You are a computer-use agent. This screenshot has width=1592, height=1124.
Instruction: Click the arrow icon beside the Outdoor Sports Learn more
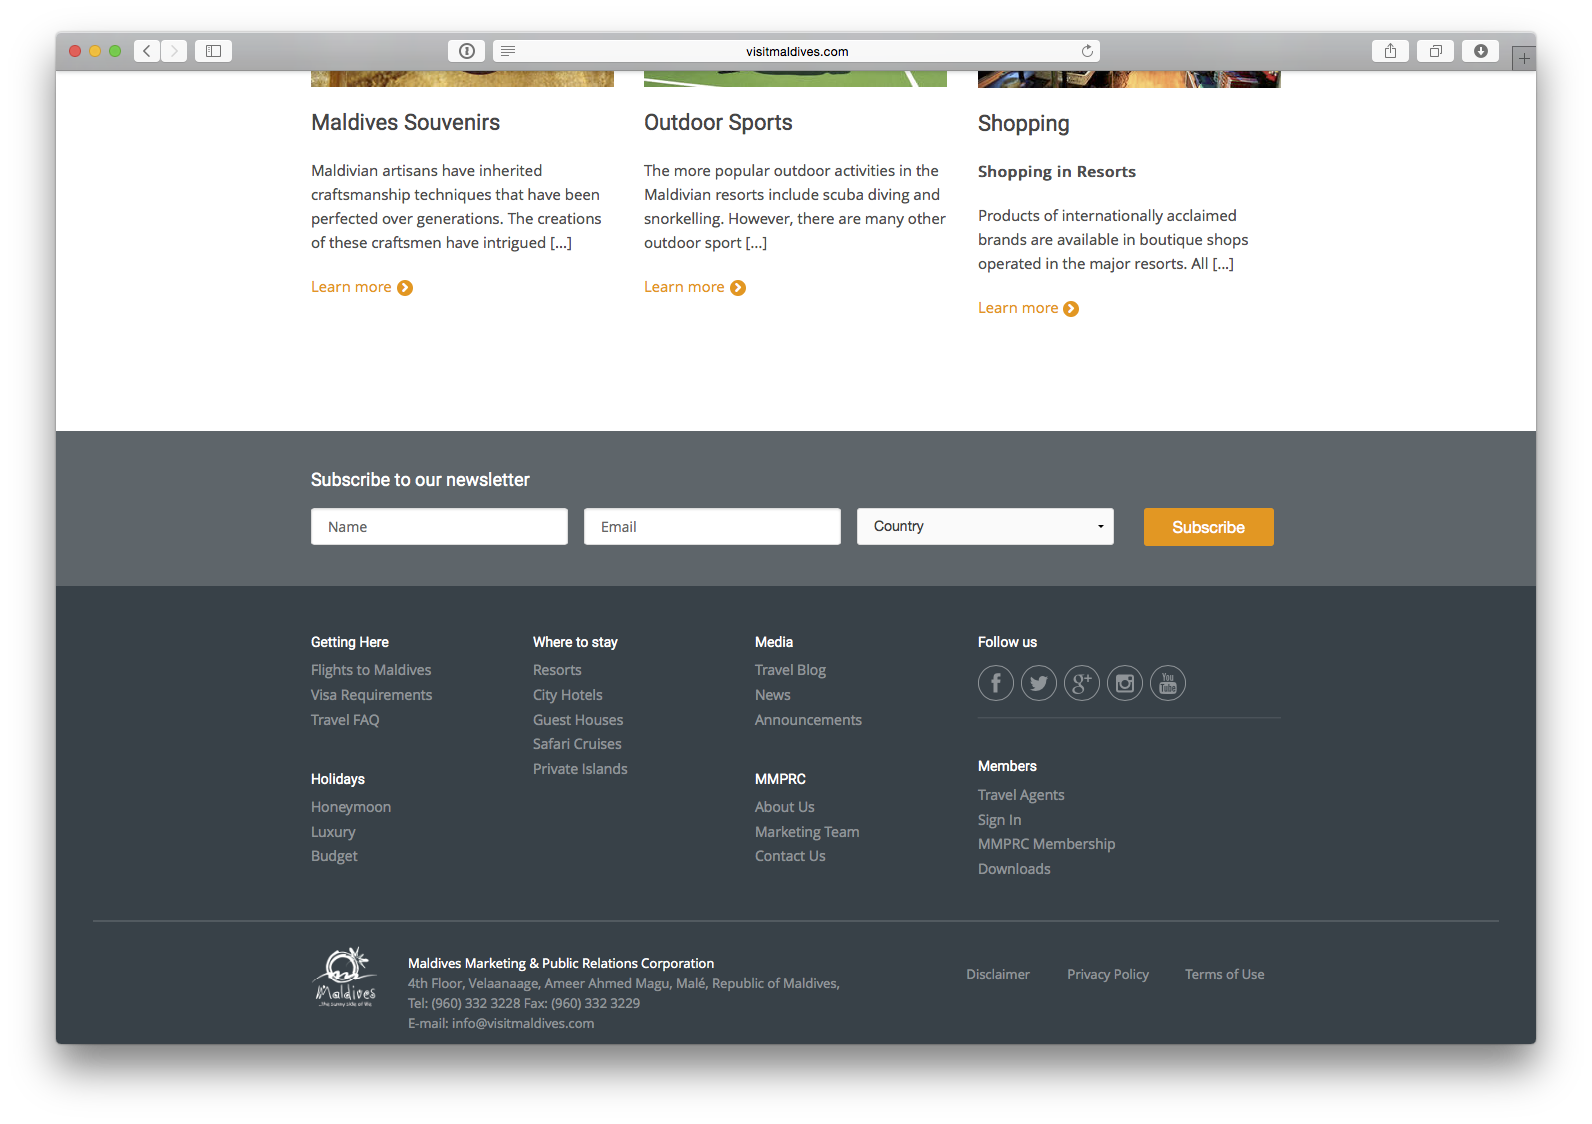(x=738, y=288)
